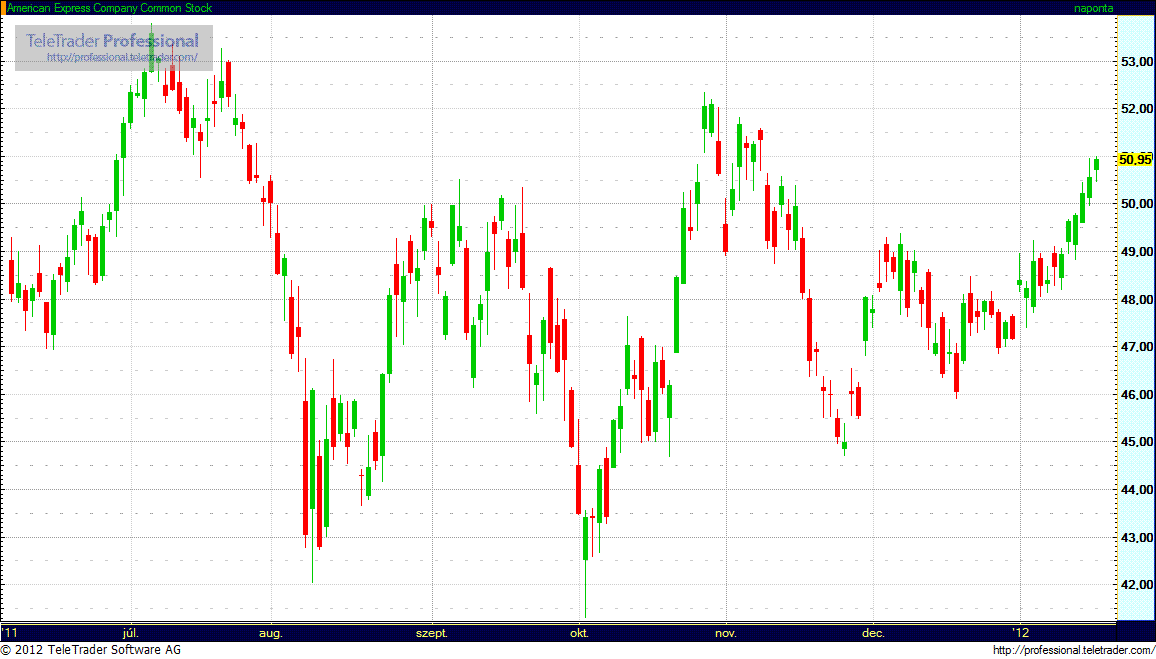Click the 45,00 price axis label

pyautogui.click(x=1136, y=442)
